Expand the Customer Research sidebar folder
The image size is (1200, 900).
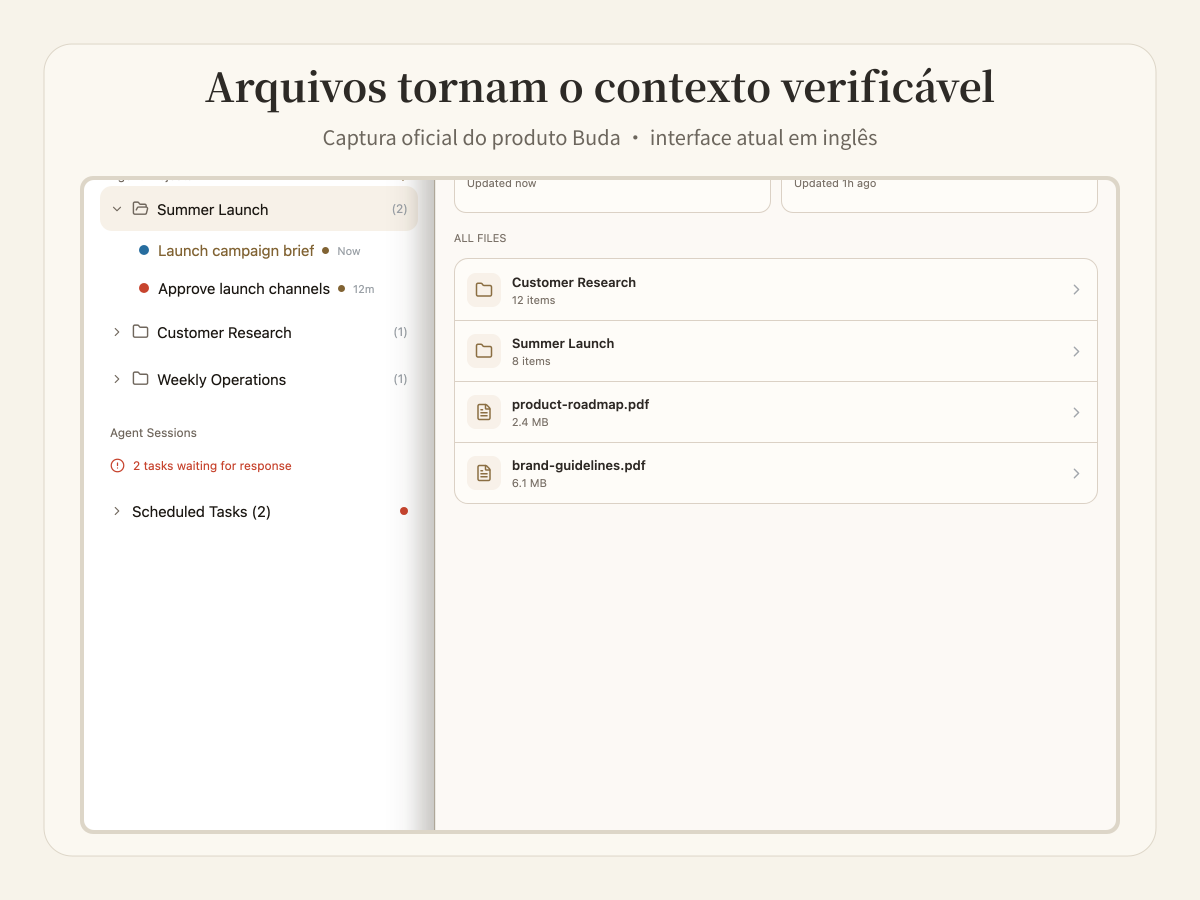(117, 332)
